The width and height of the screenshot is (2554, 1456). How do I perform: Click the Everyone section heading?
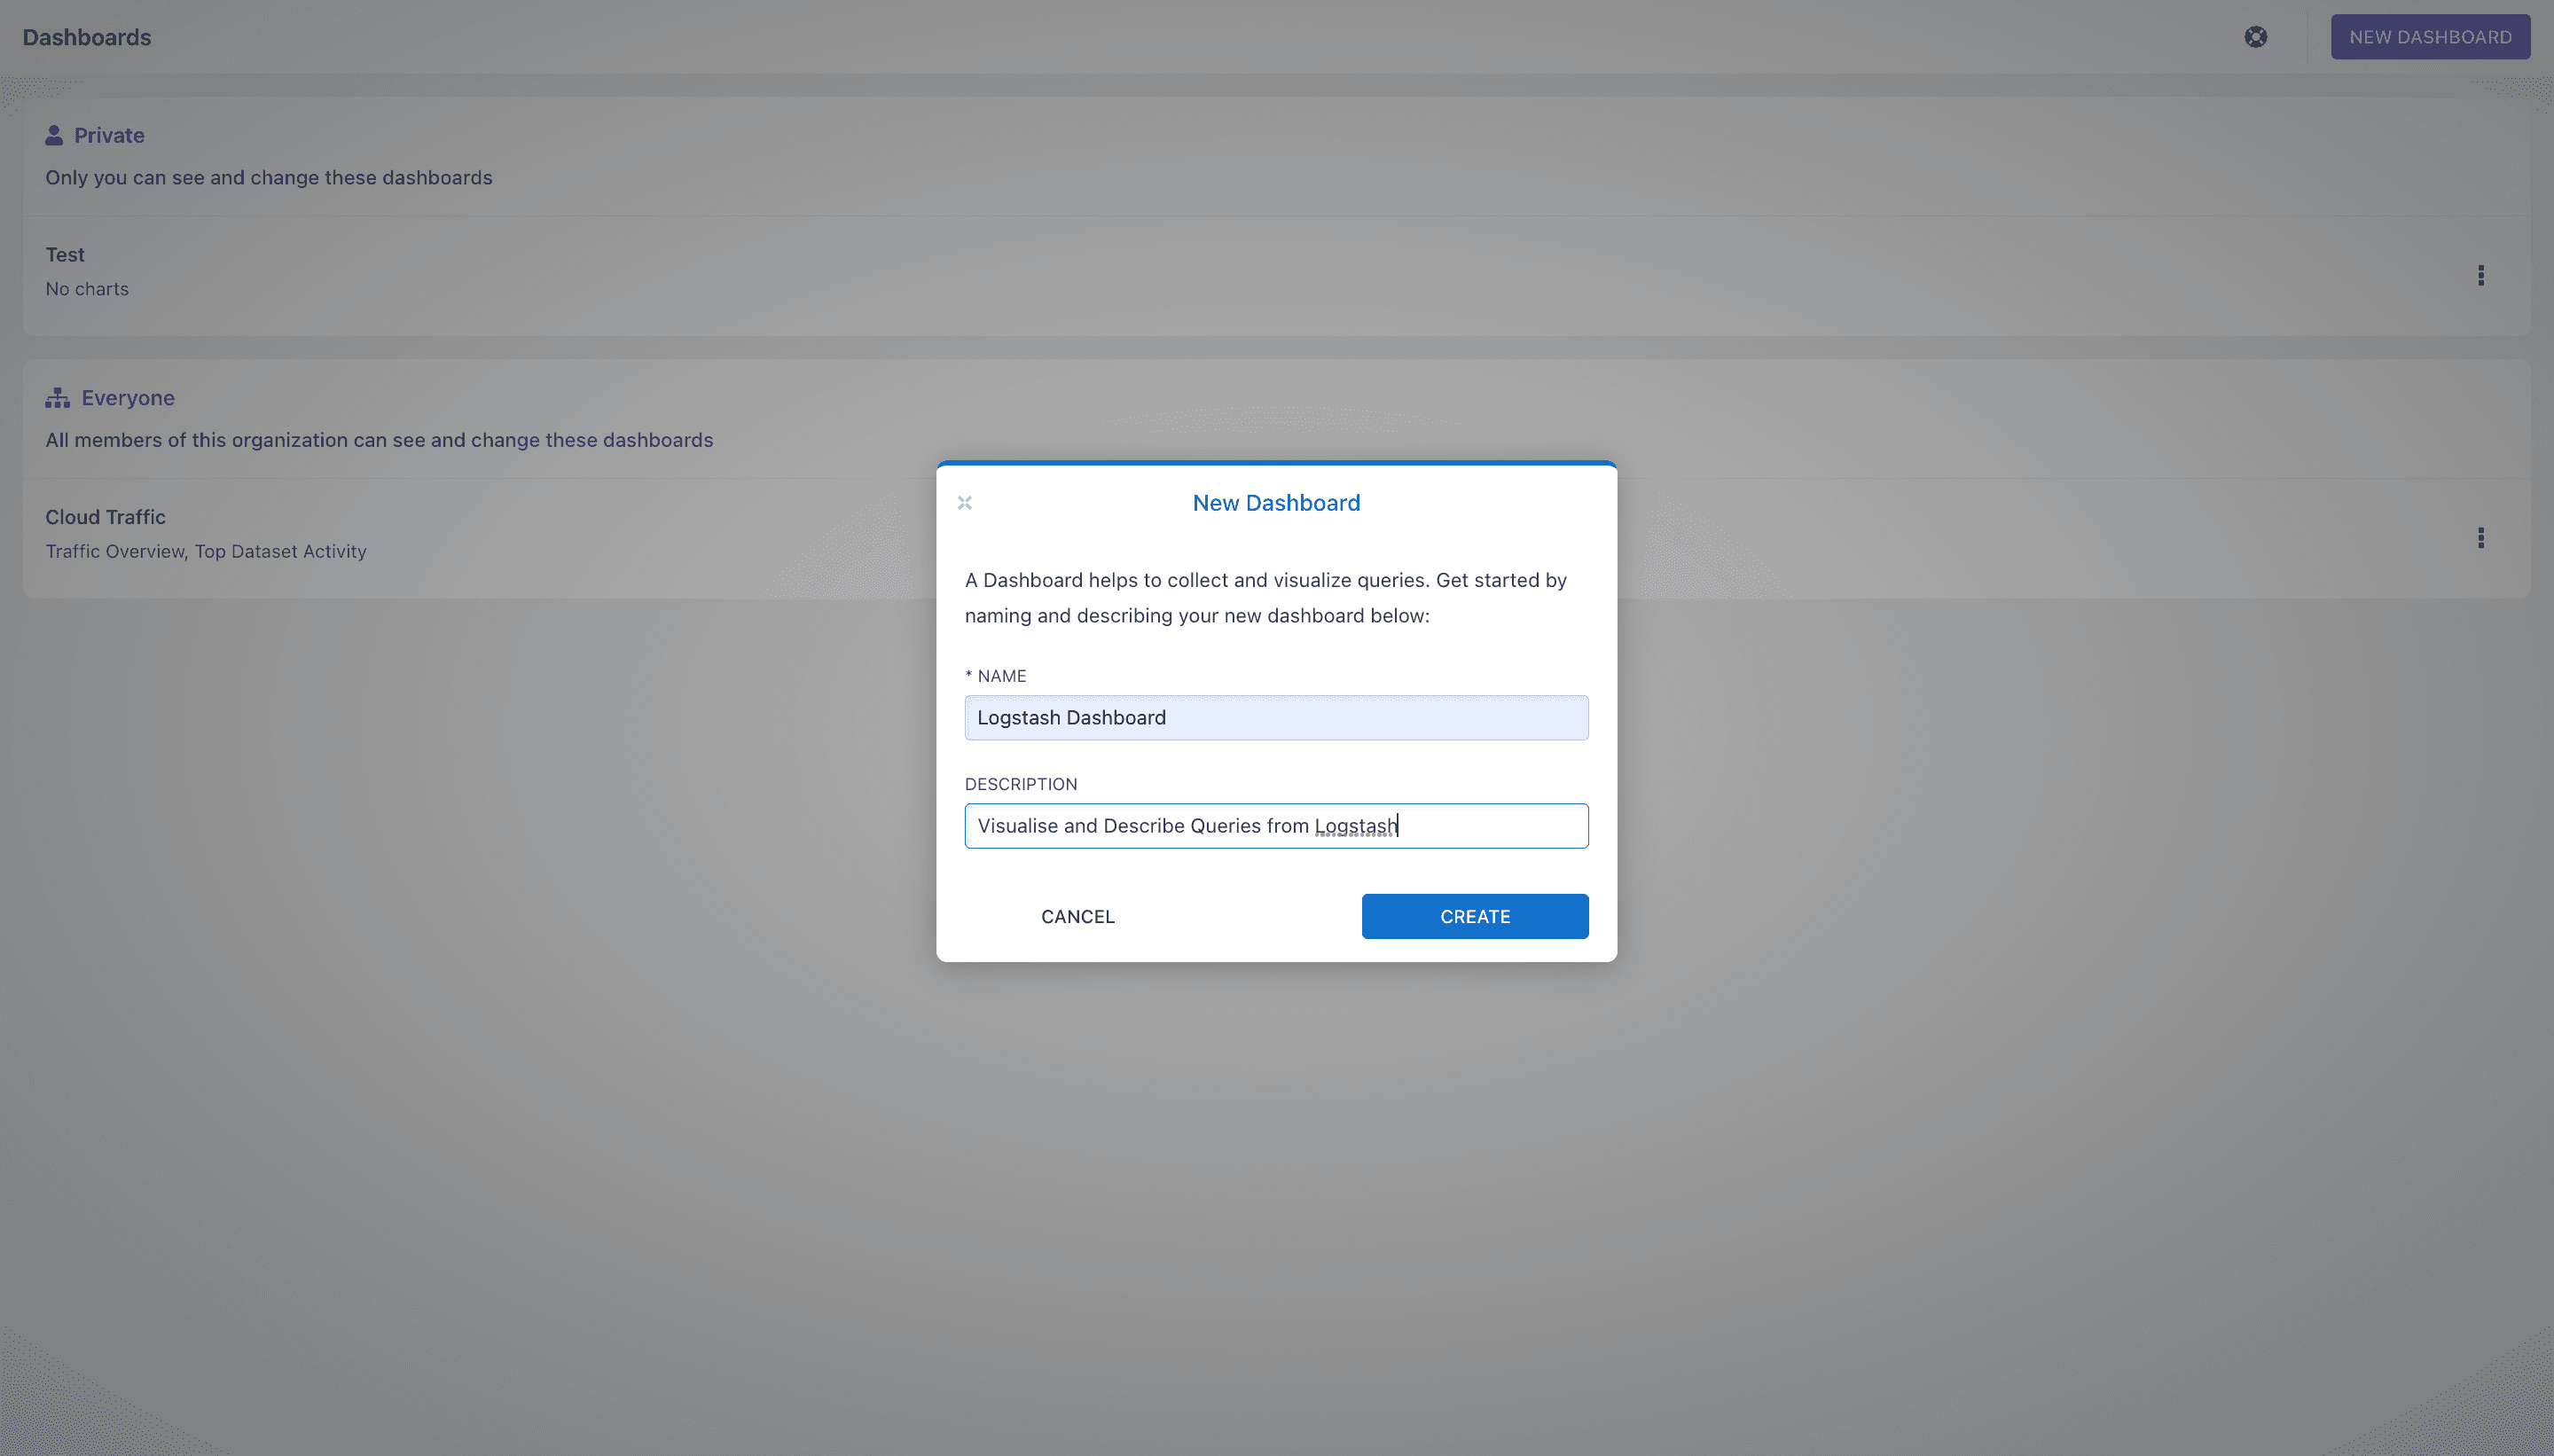pyautogui.click(x=128, y=398)
